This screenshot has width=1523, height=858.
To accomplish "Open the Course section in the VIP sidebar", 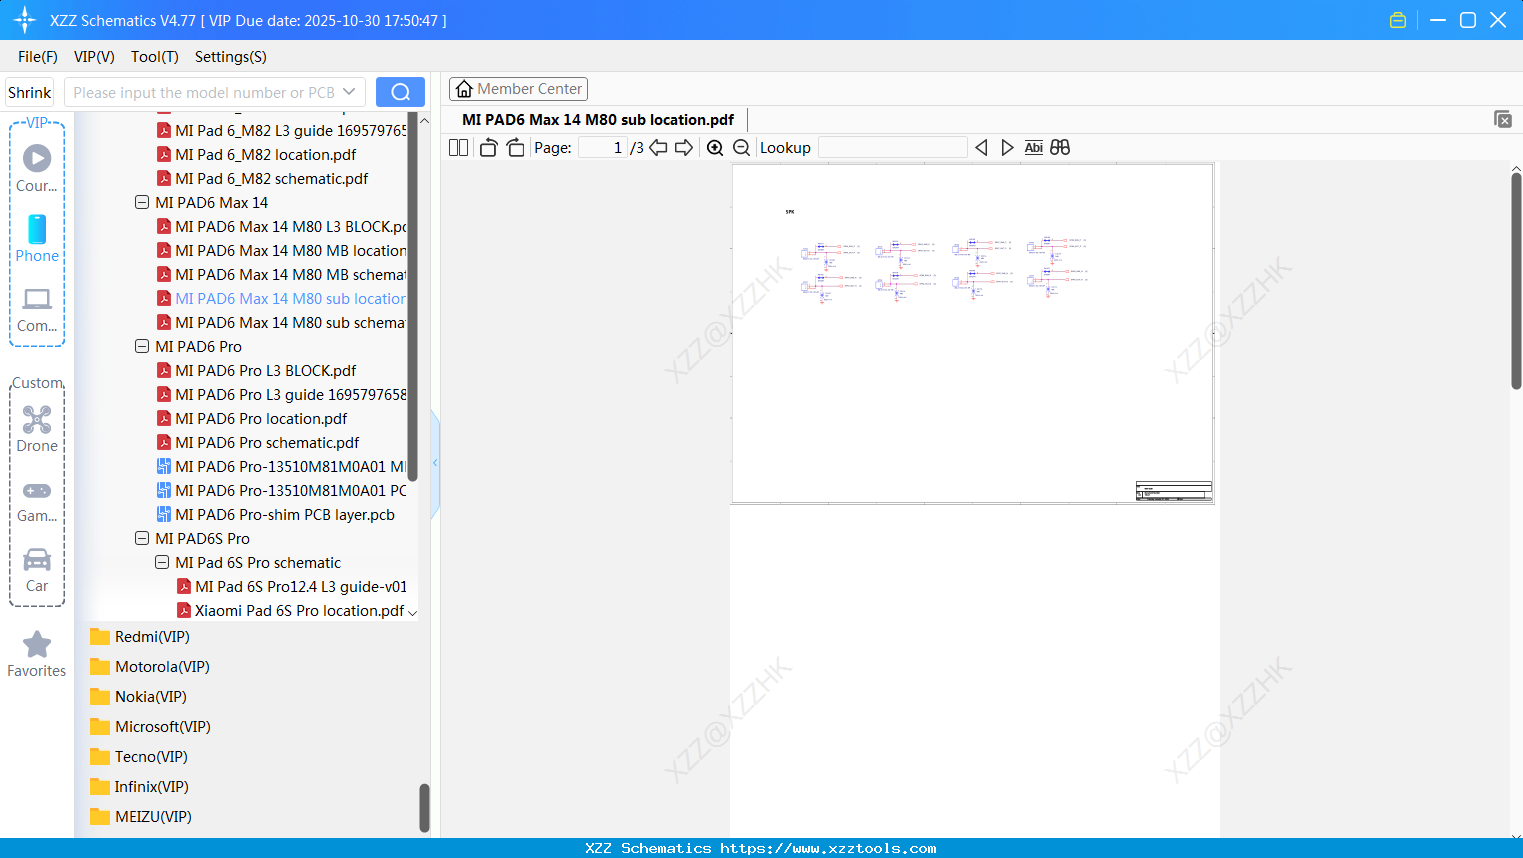I will point(37,169).
